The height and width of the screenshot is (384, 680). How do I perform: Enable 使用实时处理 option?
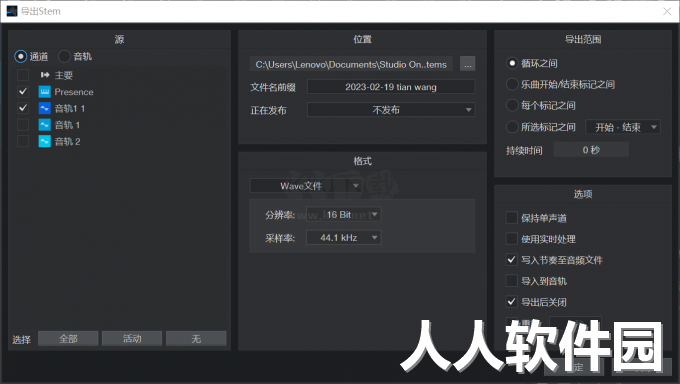[x=512, y=239]
